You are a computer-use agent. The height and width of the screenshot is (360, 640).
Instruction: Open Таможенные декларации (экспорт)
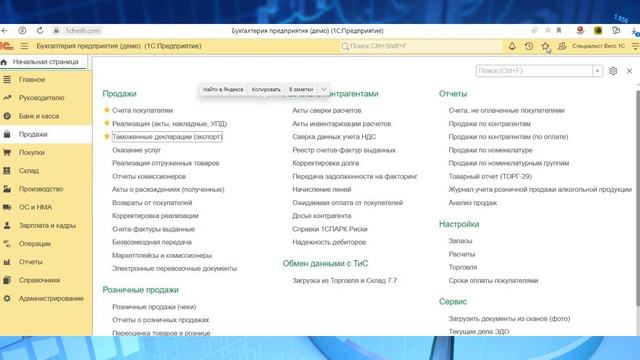click(167, 137)
